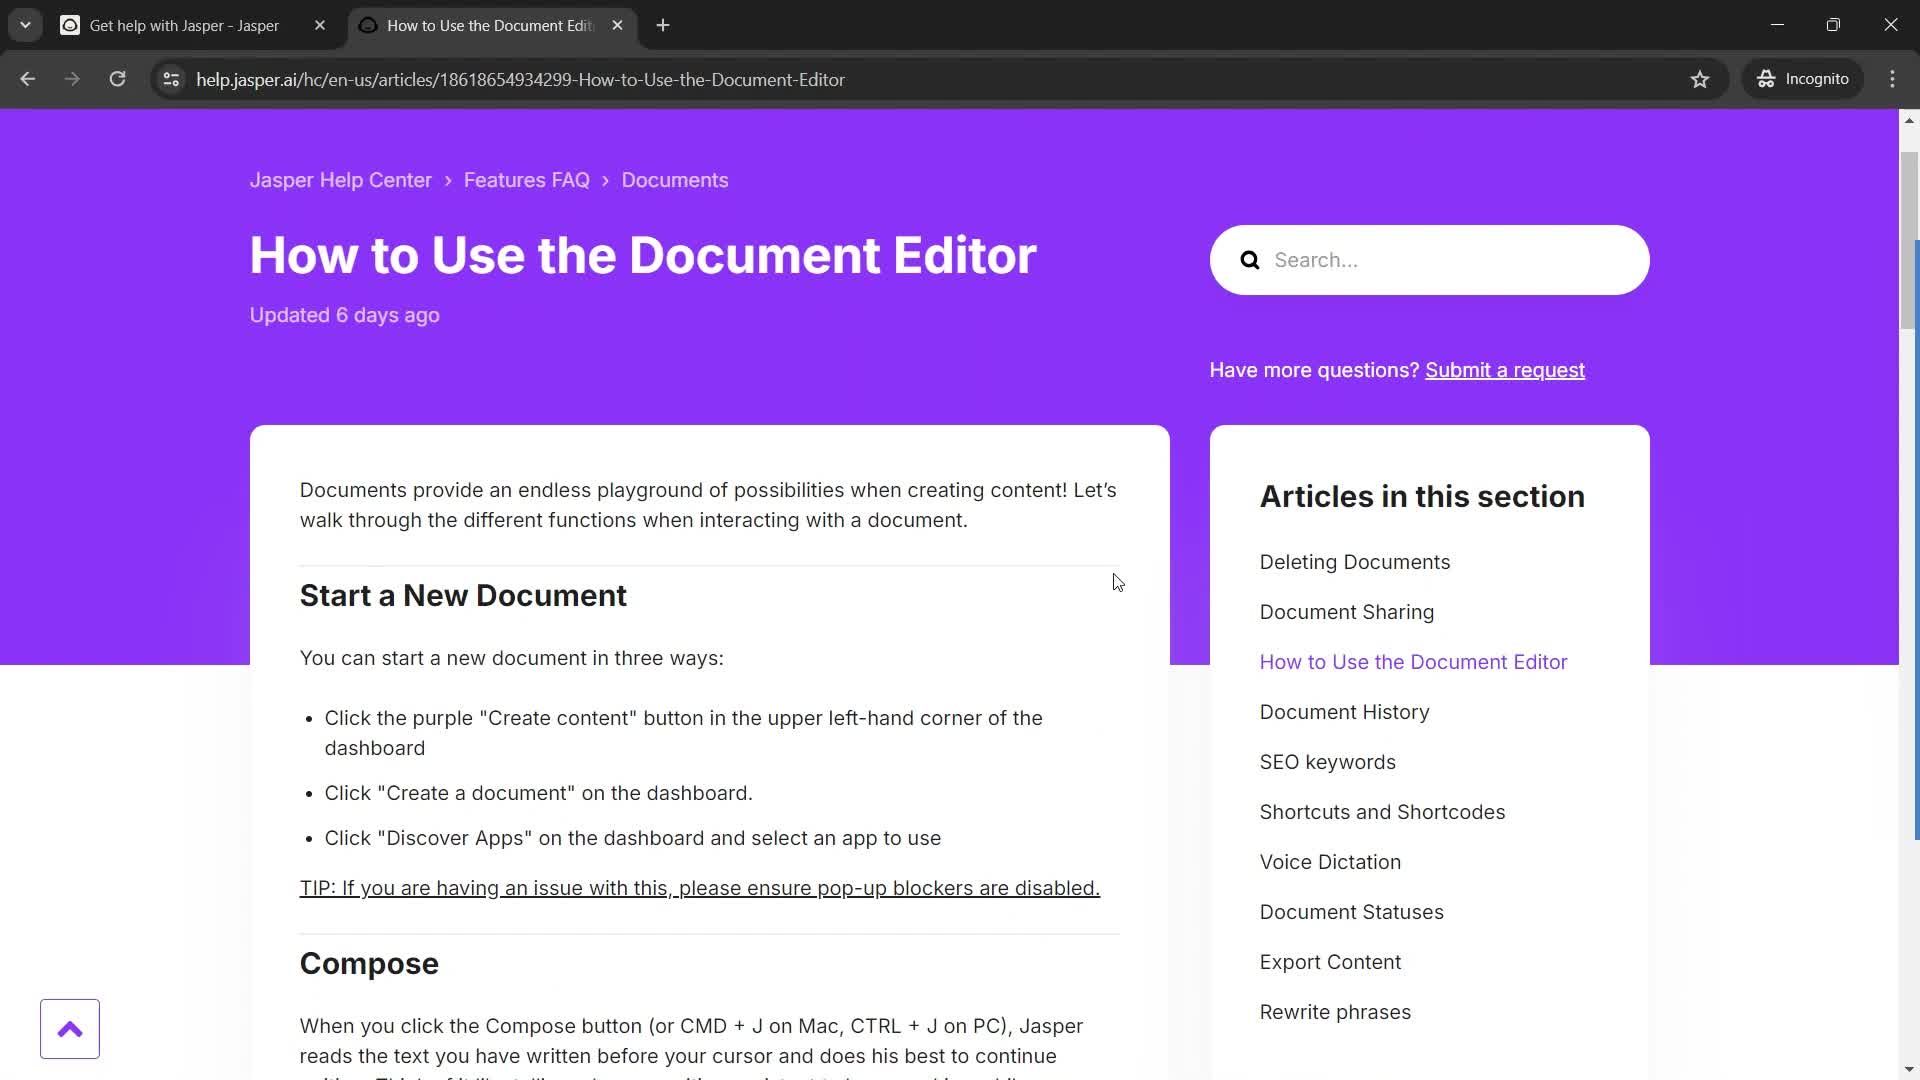Open the Document Sharing article
Screen dimensions: 1920x1080
coord(1347,612)
